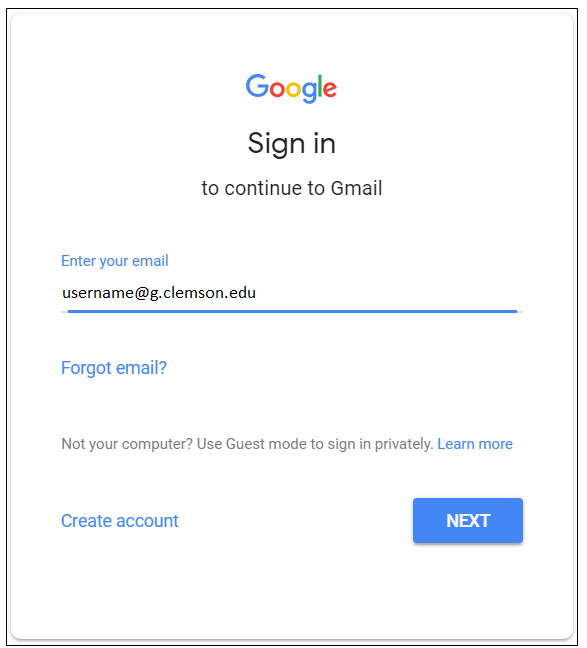Click the yellow o in Google logo
The image size is (587, 648).
click(293, 89)
